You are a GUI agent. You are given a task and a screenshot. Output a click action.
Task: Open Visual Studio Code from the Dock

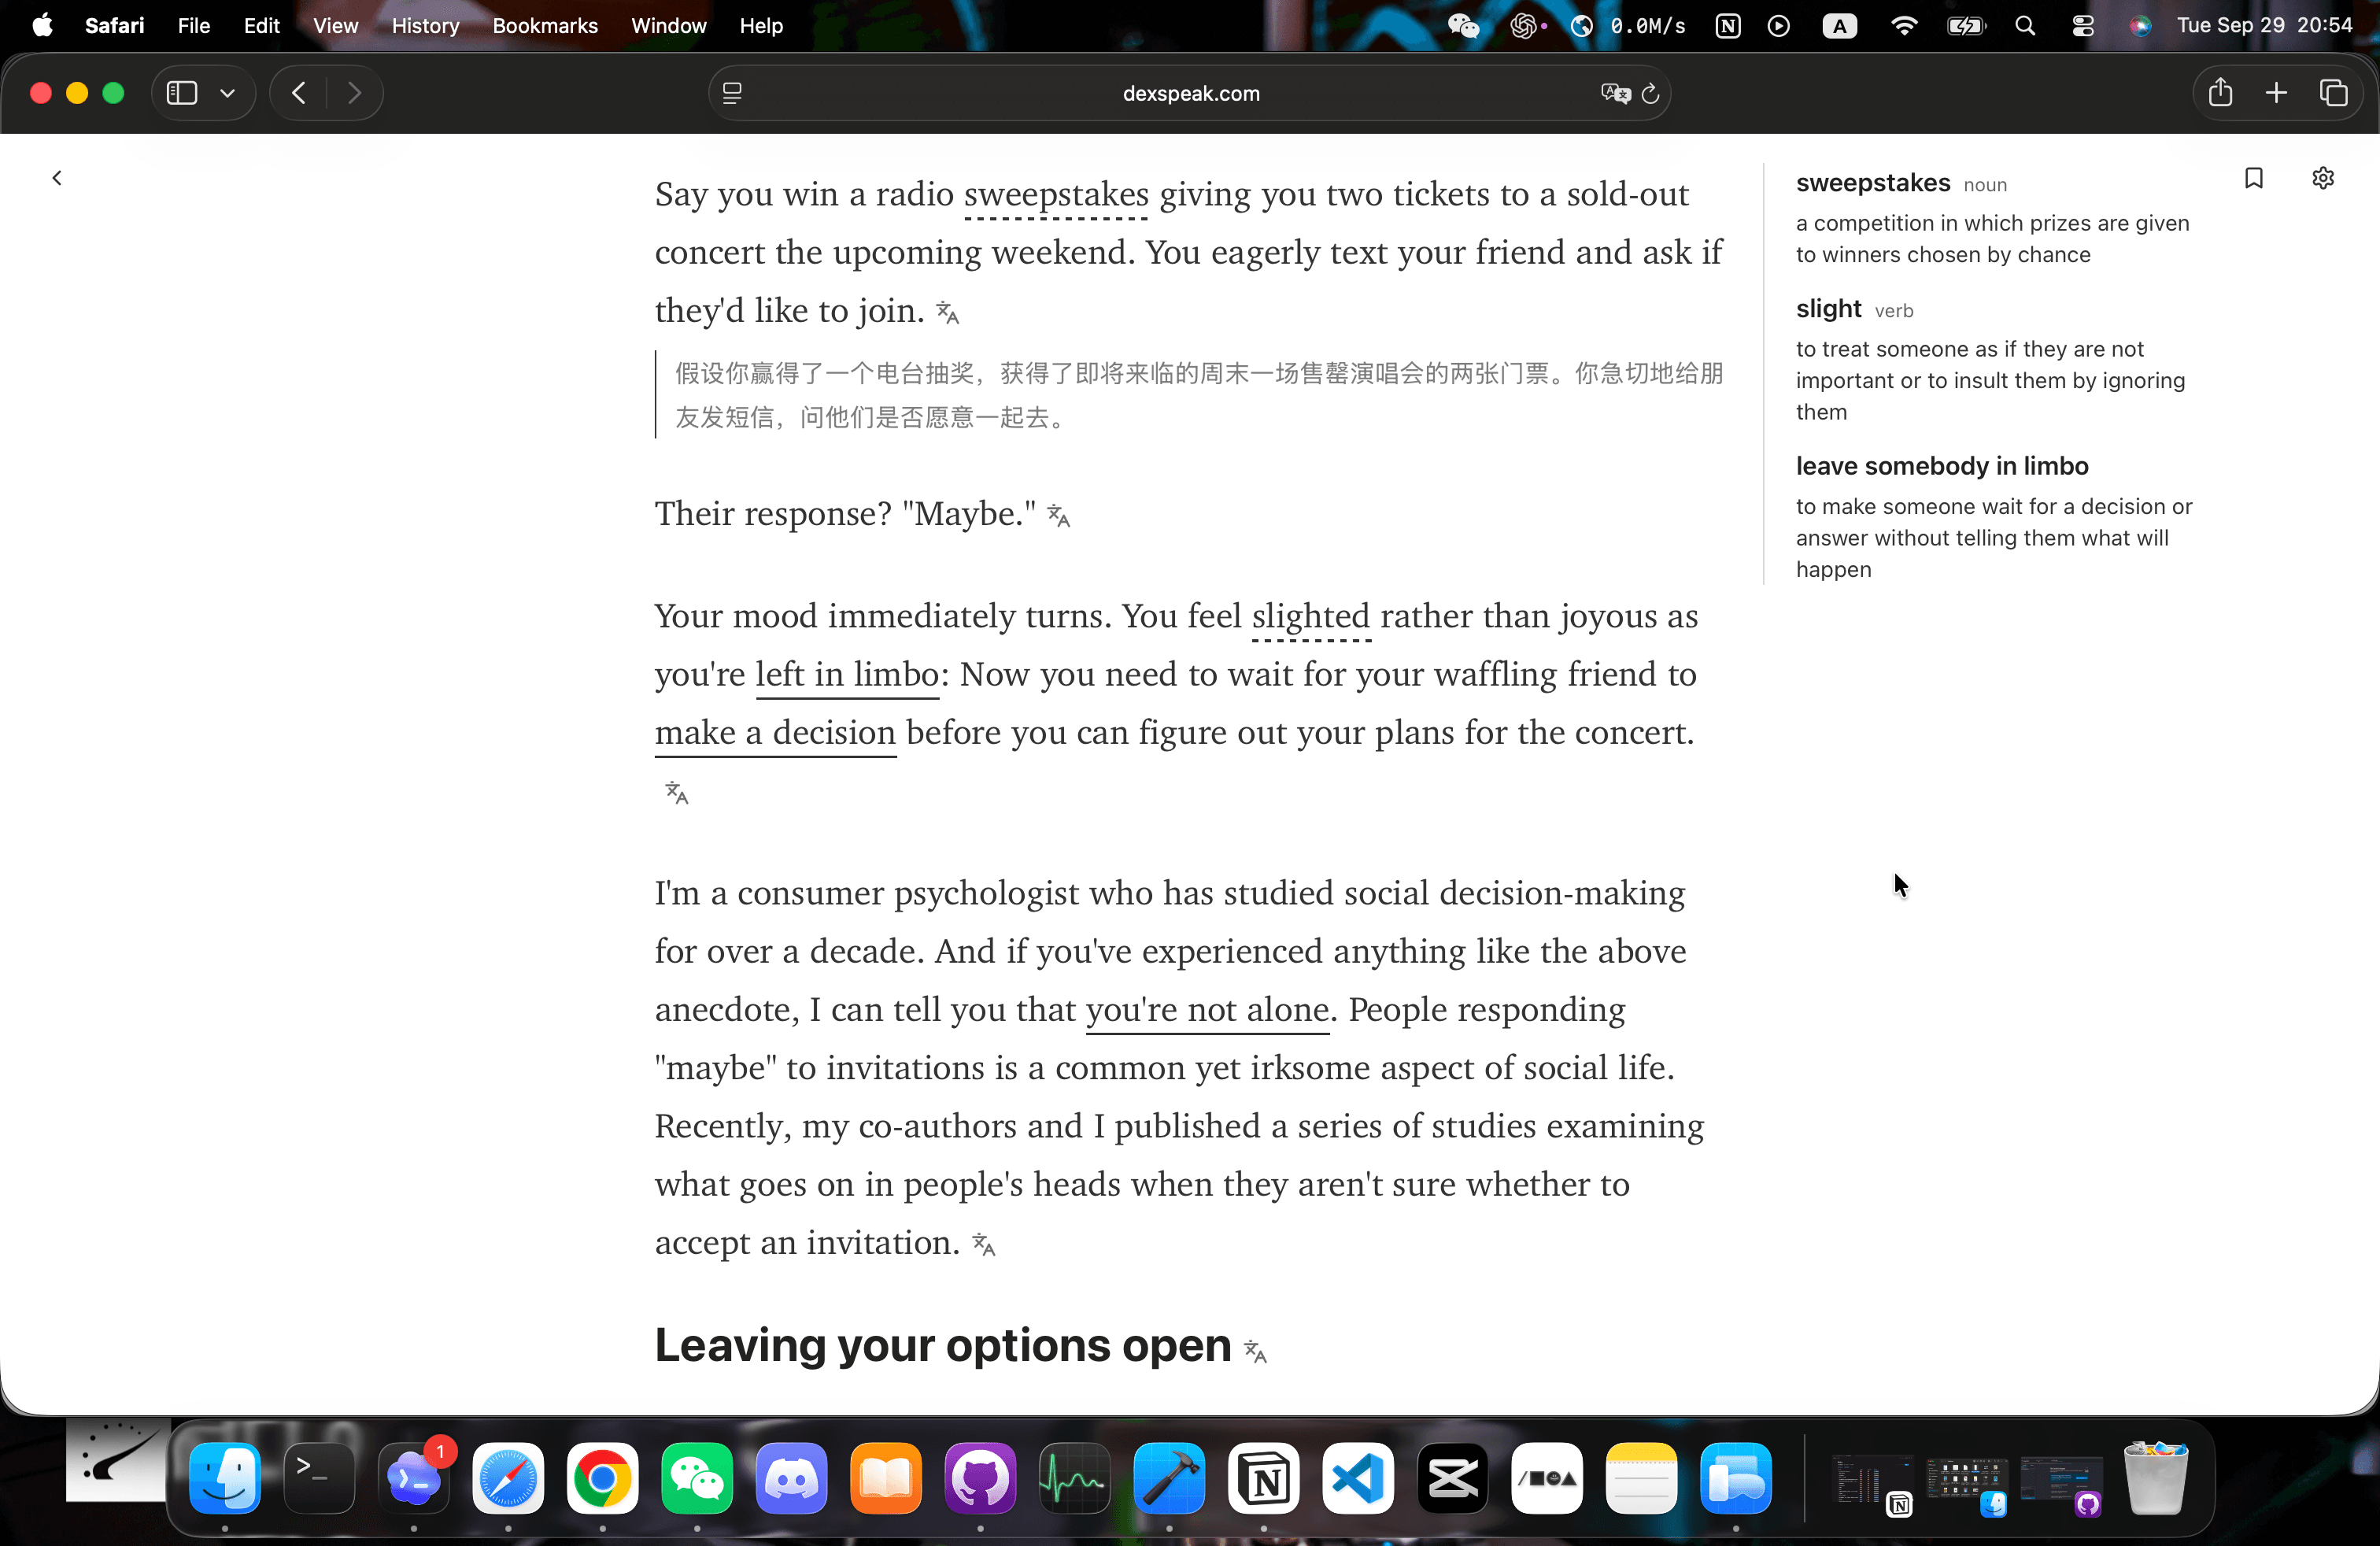click(x=1358, y=1478)
